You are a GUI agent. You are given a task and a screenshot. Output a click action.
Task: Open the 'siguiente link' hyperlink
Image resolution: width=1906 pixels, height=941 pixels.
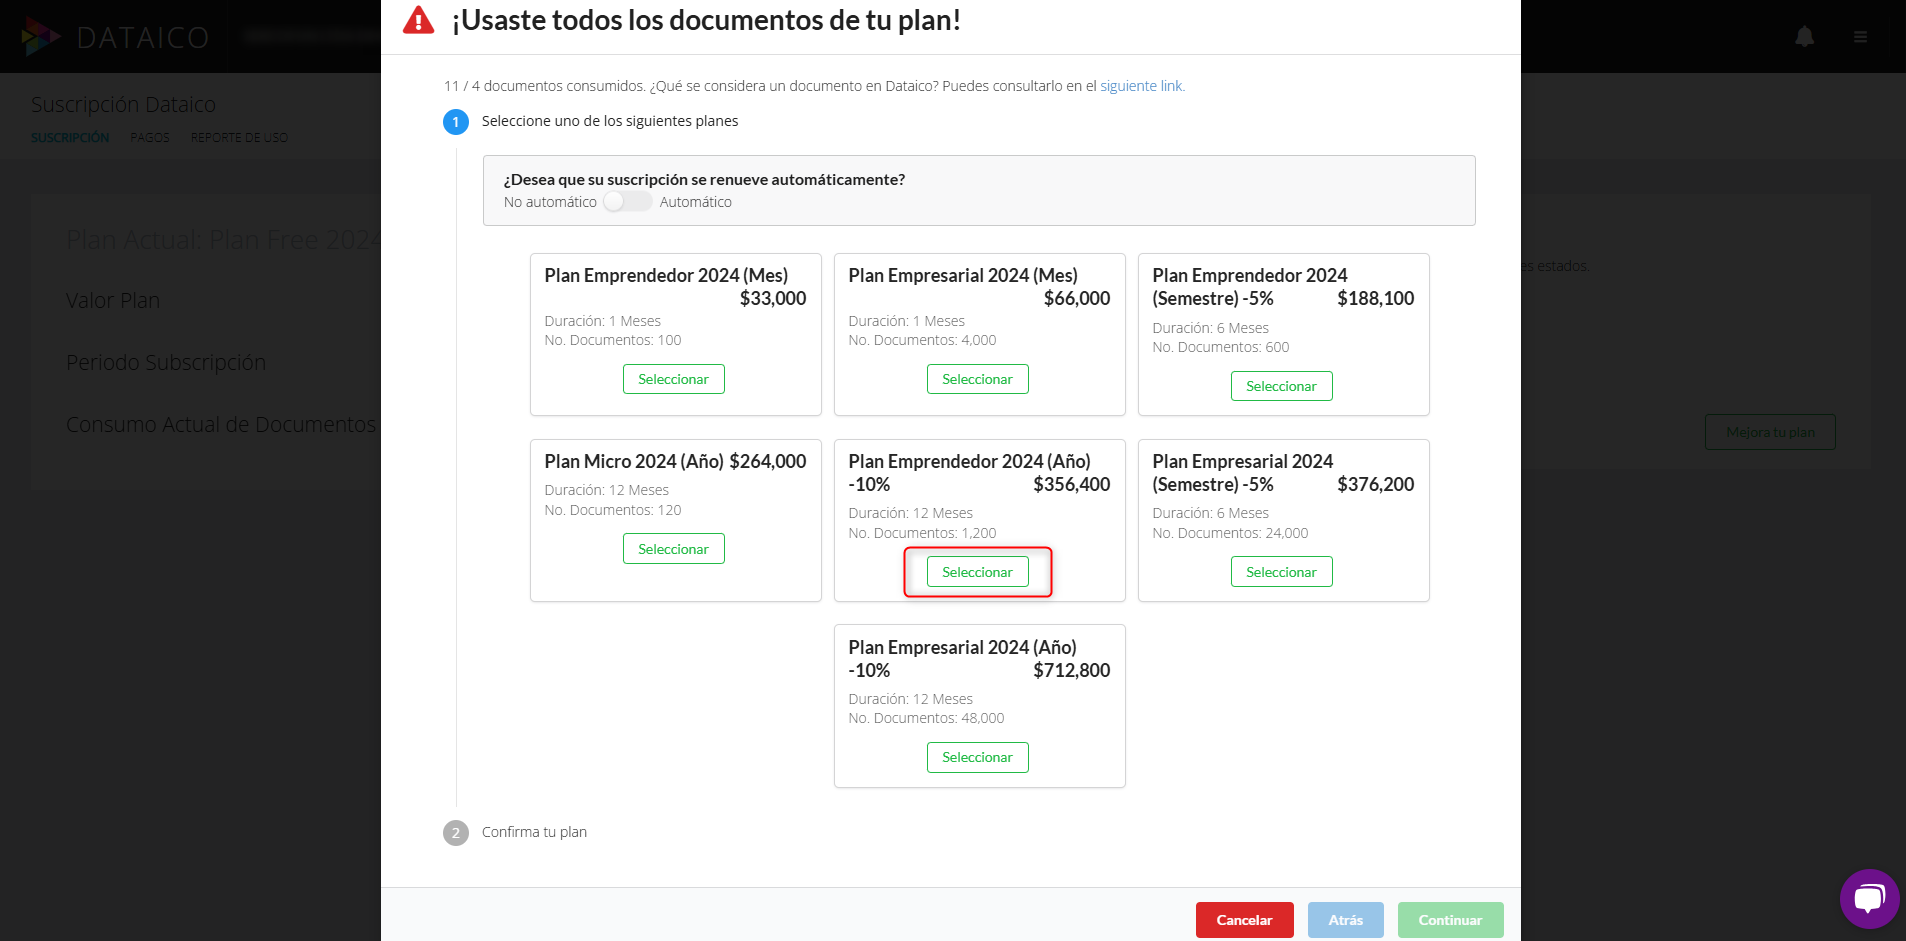(1142, 86)
